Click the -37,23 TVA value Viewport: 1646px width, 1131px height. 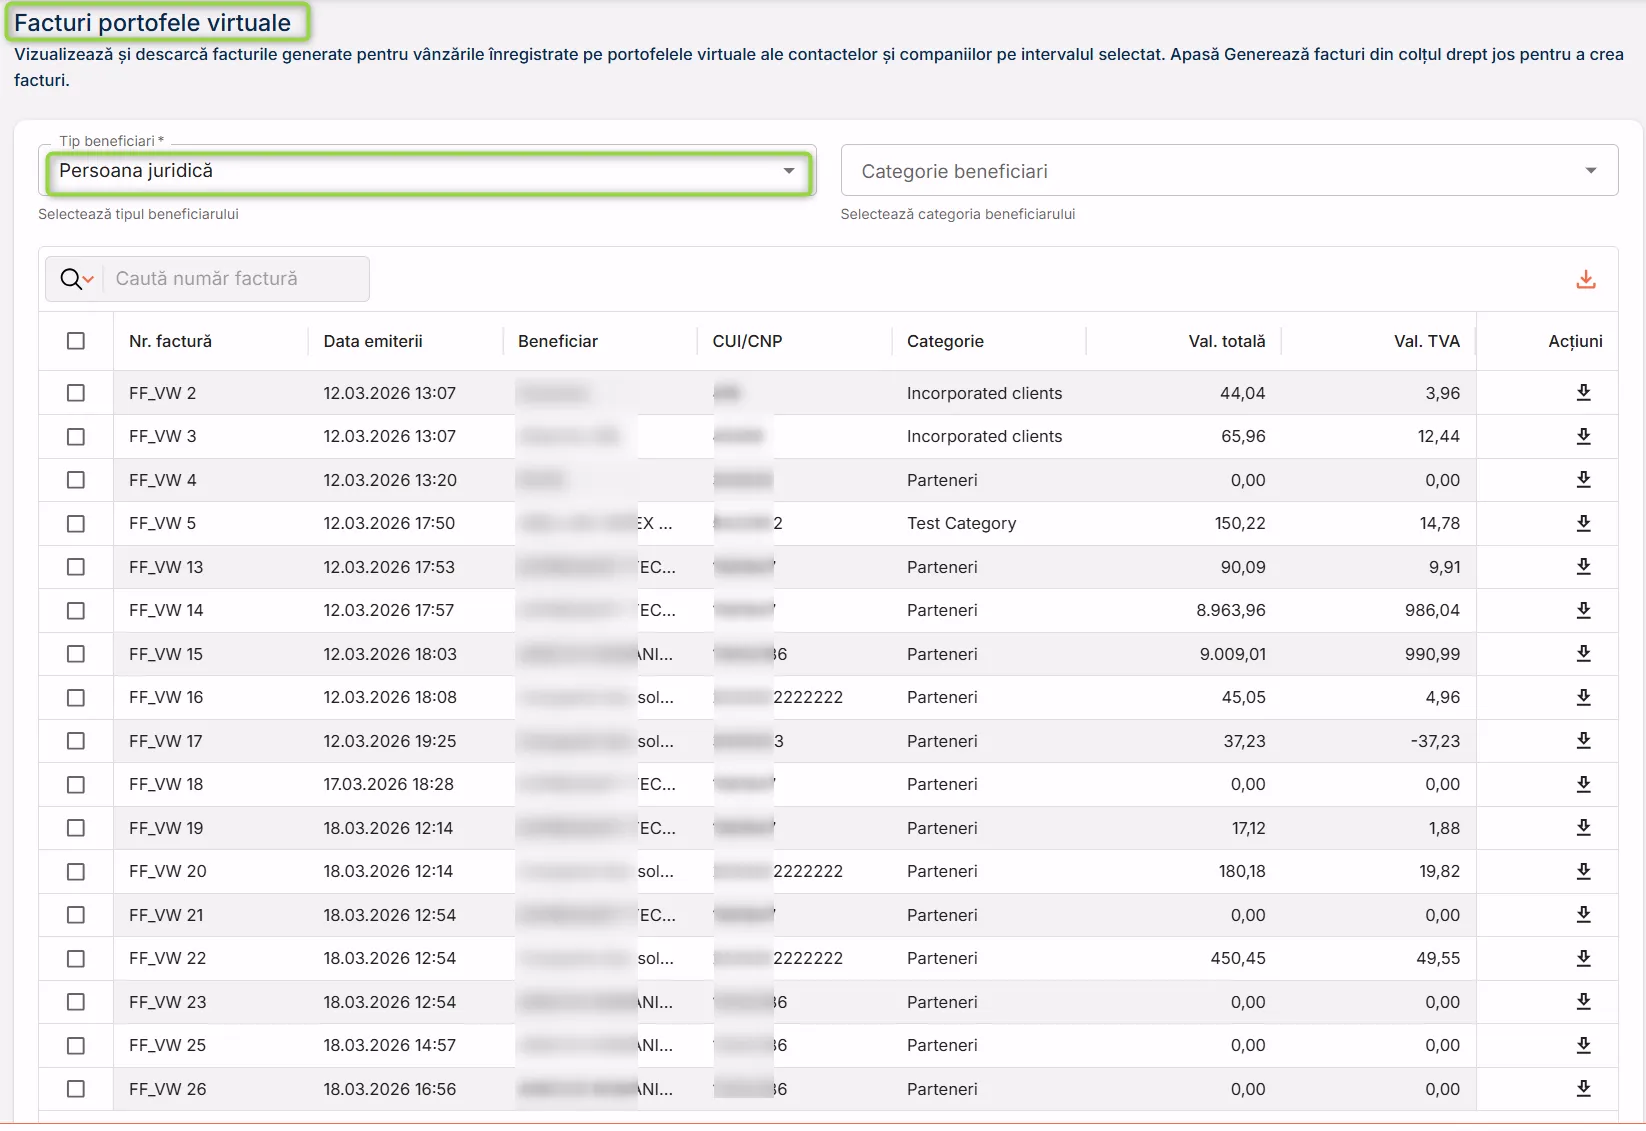coord(1435,741)
